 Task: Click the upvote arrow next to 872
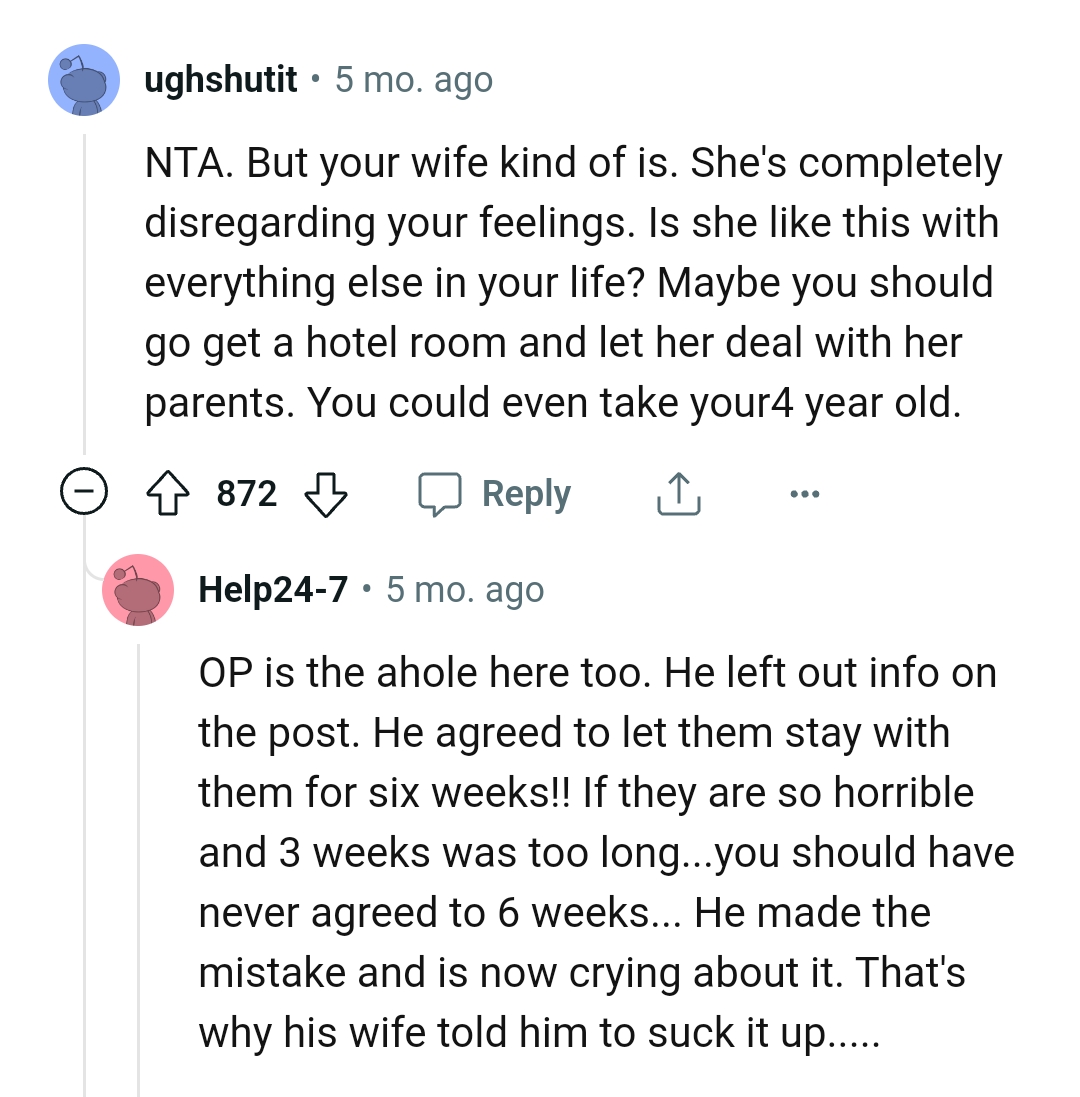click(x=170, y=492)
